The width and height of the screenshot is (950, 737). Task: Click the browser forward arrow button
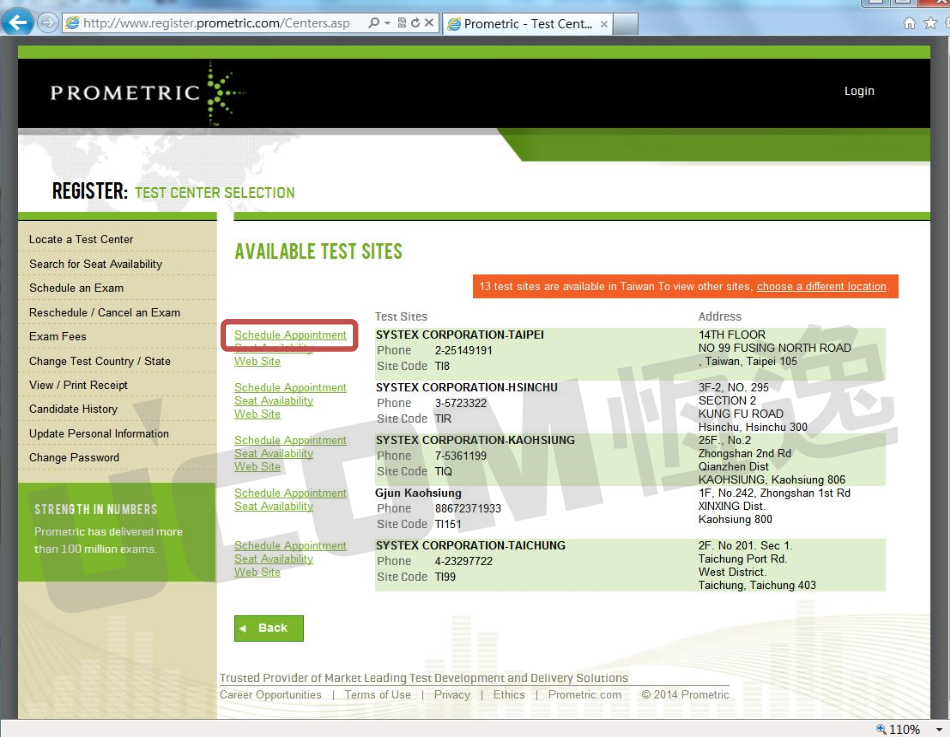(47, 24)
